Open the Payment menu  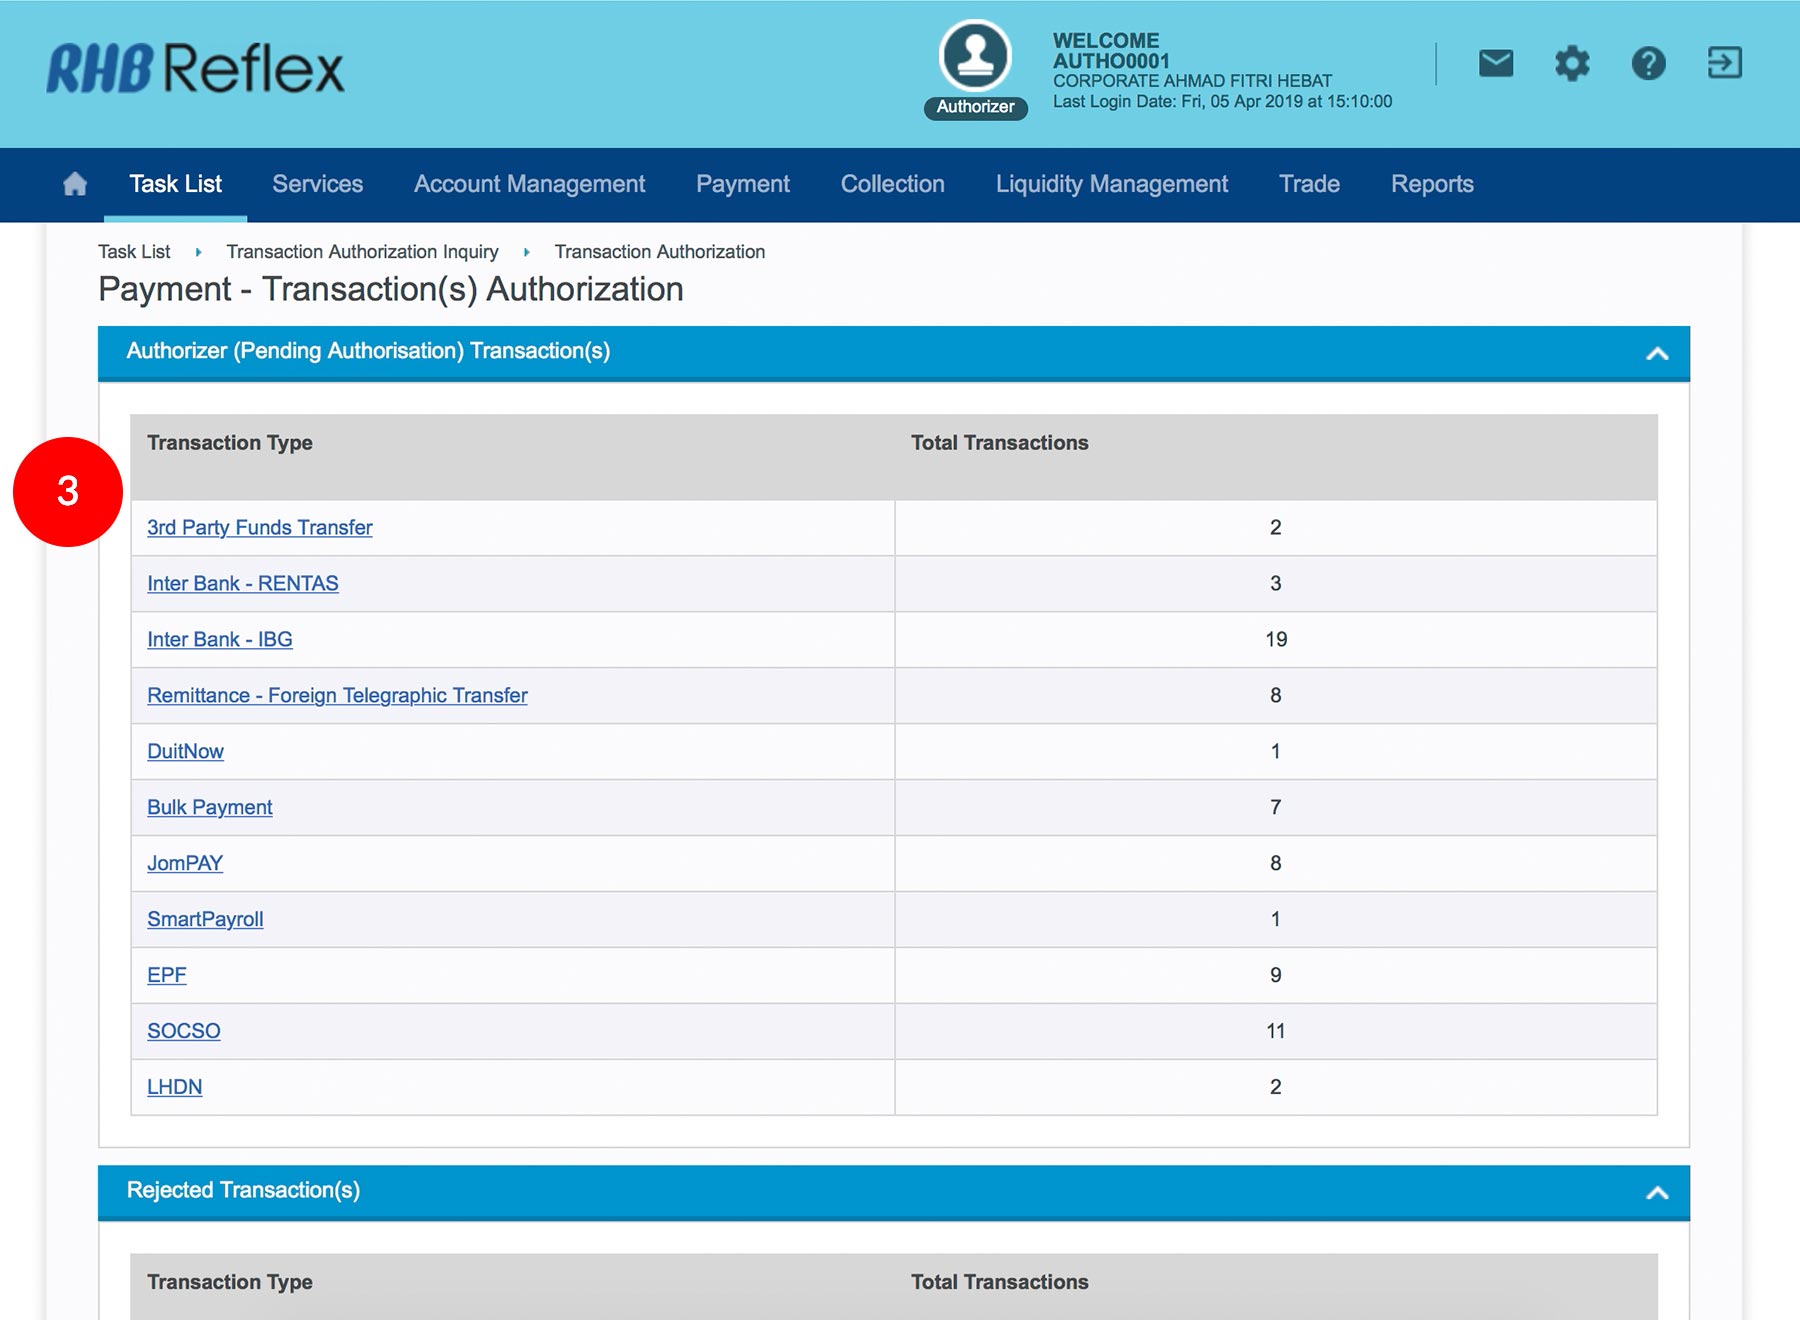coord(742,184)
